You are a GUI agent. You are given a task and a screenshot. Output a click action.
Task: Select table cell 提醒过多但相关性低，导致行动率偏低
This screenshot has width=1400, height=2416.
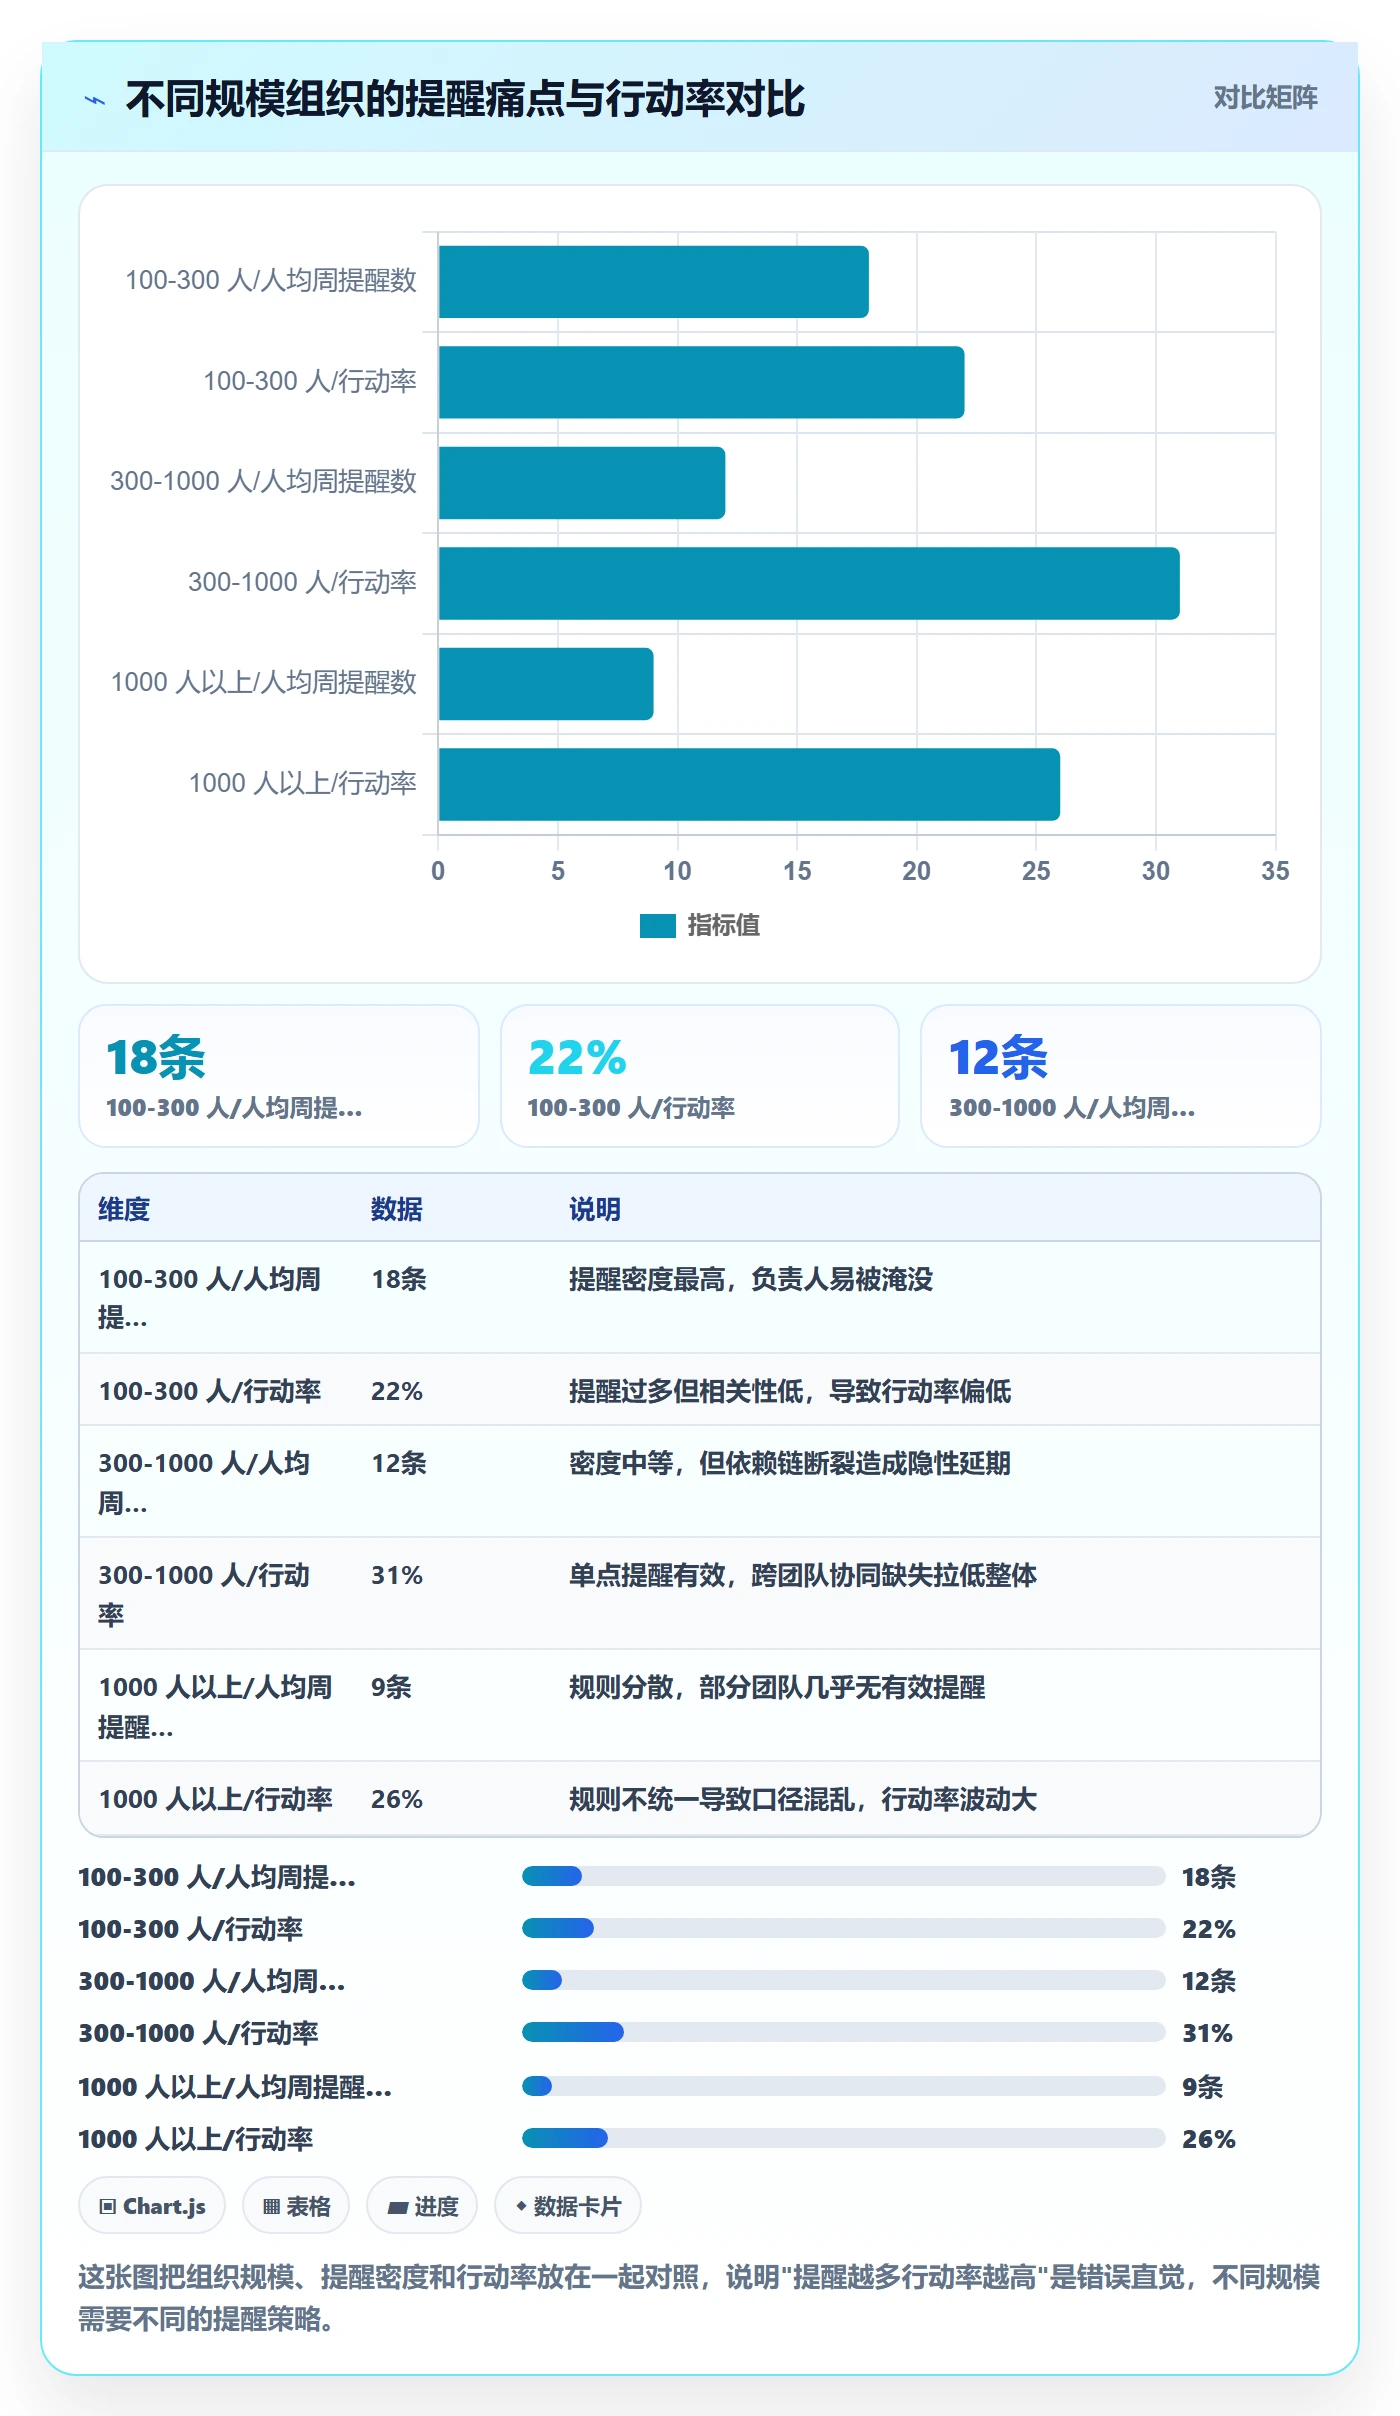pos(790,1391)
